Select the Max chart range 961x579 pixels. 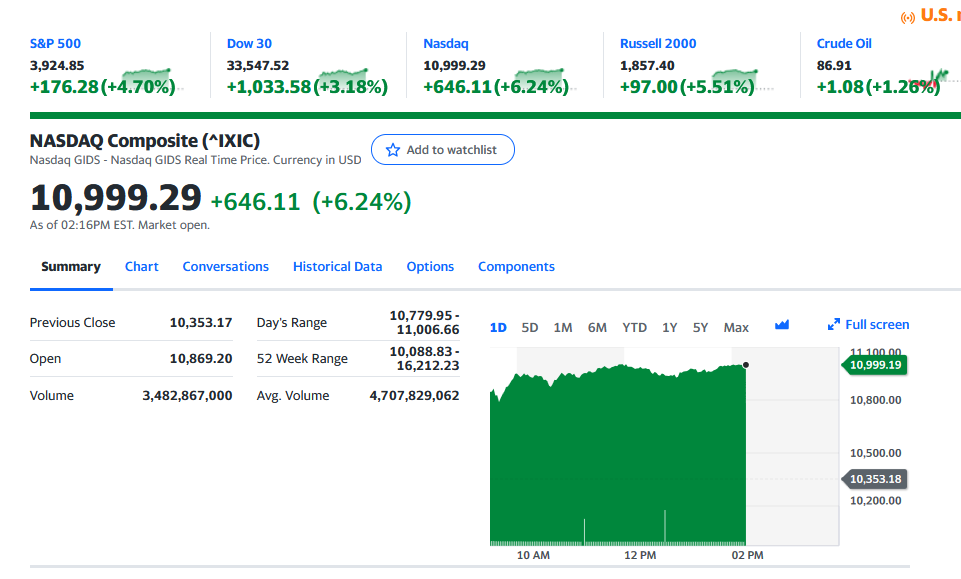736,328
